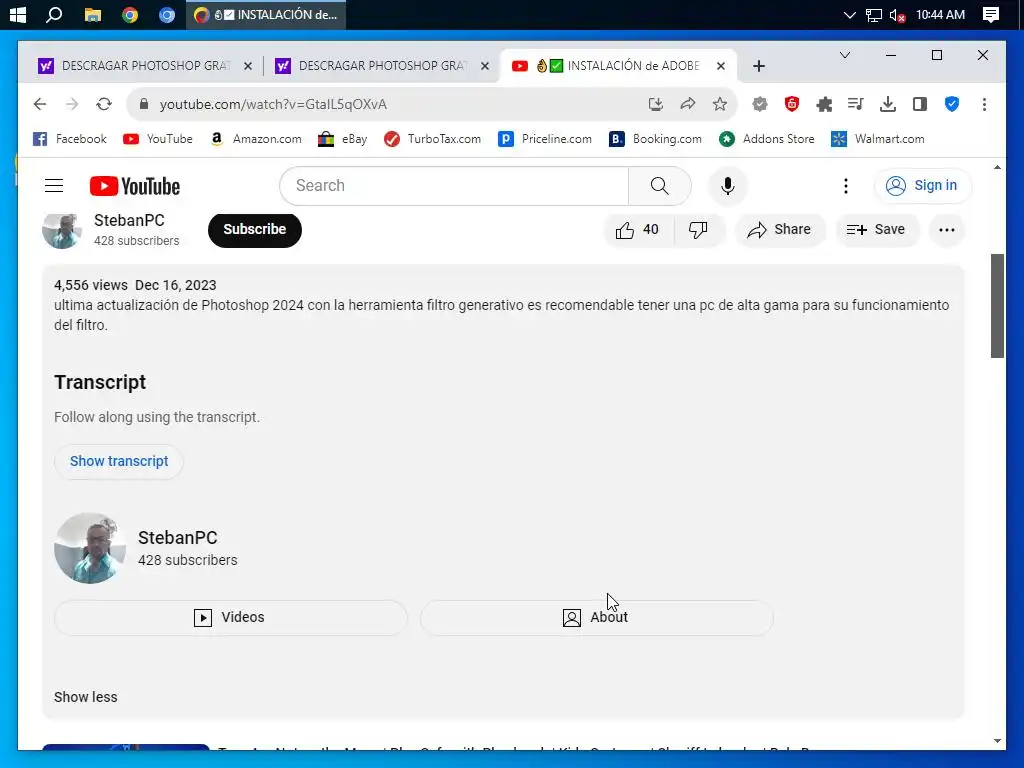Open the Priceline.com bookmark
Screen dimensions: 1024x768
[x=545, y=139]
